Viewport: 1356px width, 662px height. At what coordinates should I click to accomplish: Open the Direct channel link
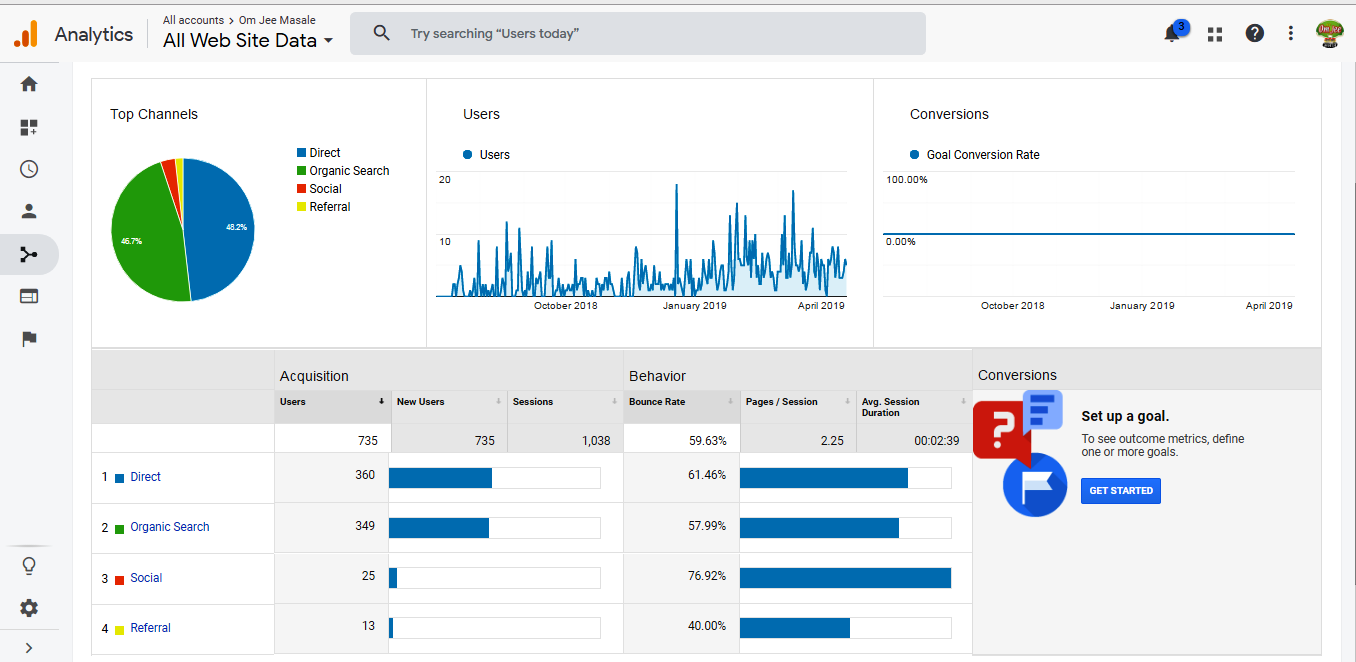[145, 477]
